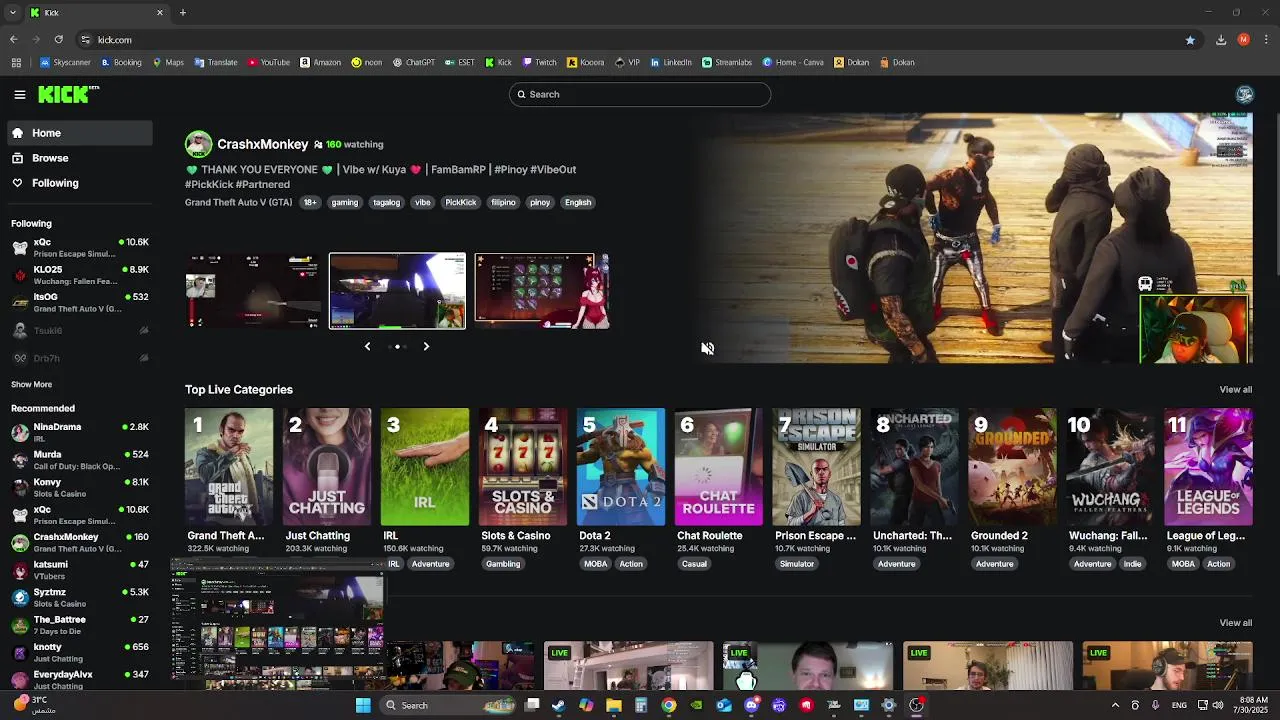This screenshot has width=1280, height=720.
Task: Select the first carousel stream thumbnail
Action: 253,291
